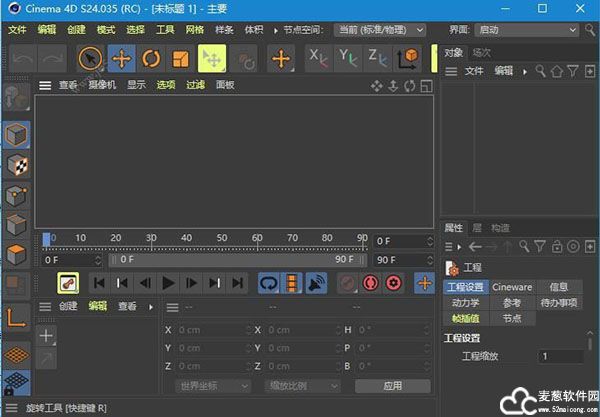Click the record active objects button

tap(371, 283)
